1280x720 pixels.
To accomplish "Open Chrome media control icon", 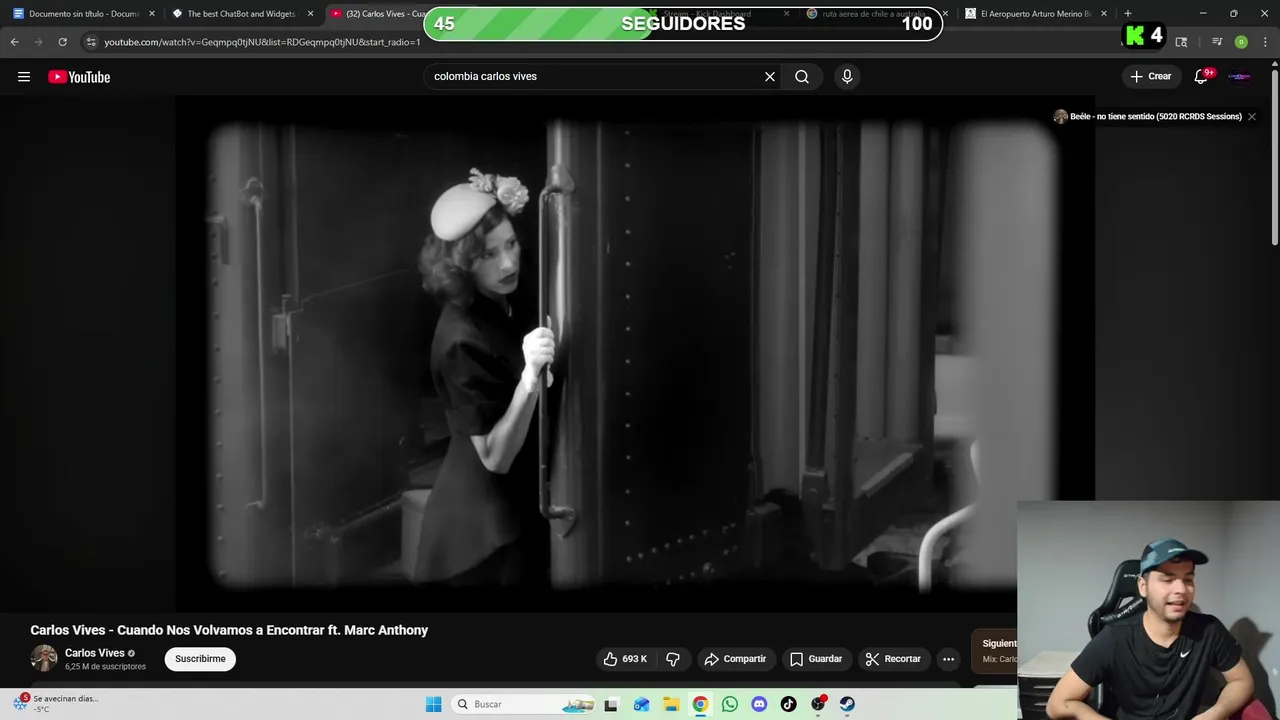I will pos(1217,42).
